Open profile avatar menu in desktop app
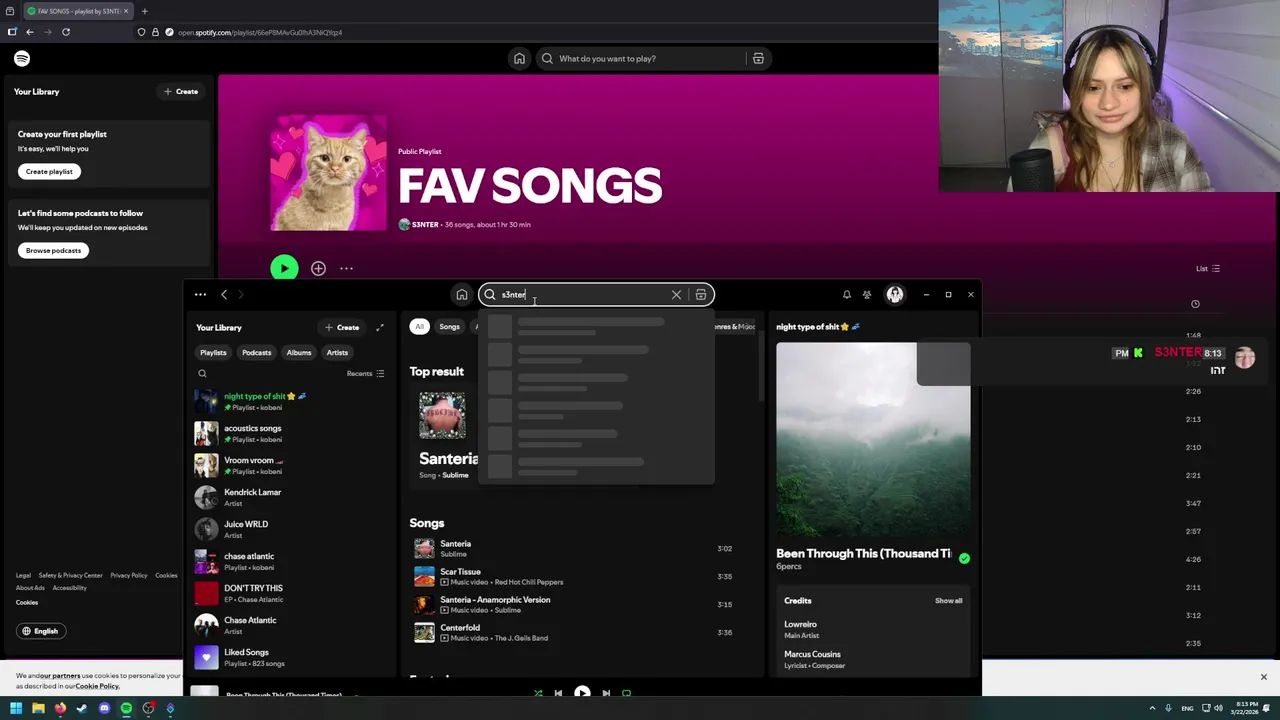This screenshot has height=720, width=1280. point(895,294)
